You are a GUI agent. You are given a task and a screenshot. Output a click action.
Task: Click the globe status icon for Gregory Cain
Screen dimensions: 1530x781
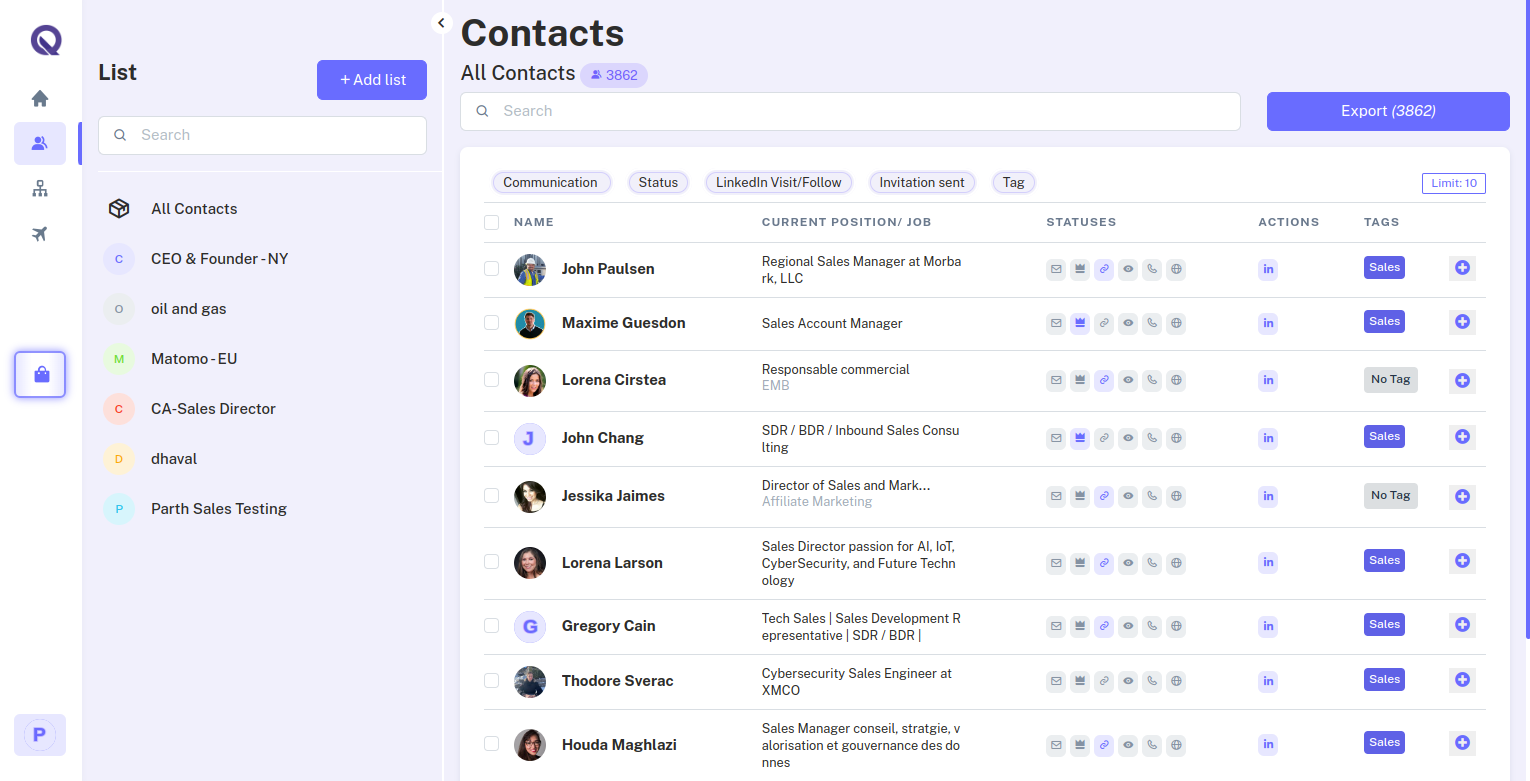[1176, 626]
